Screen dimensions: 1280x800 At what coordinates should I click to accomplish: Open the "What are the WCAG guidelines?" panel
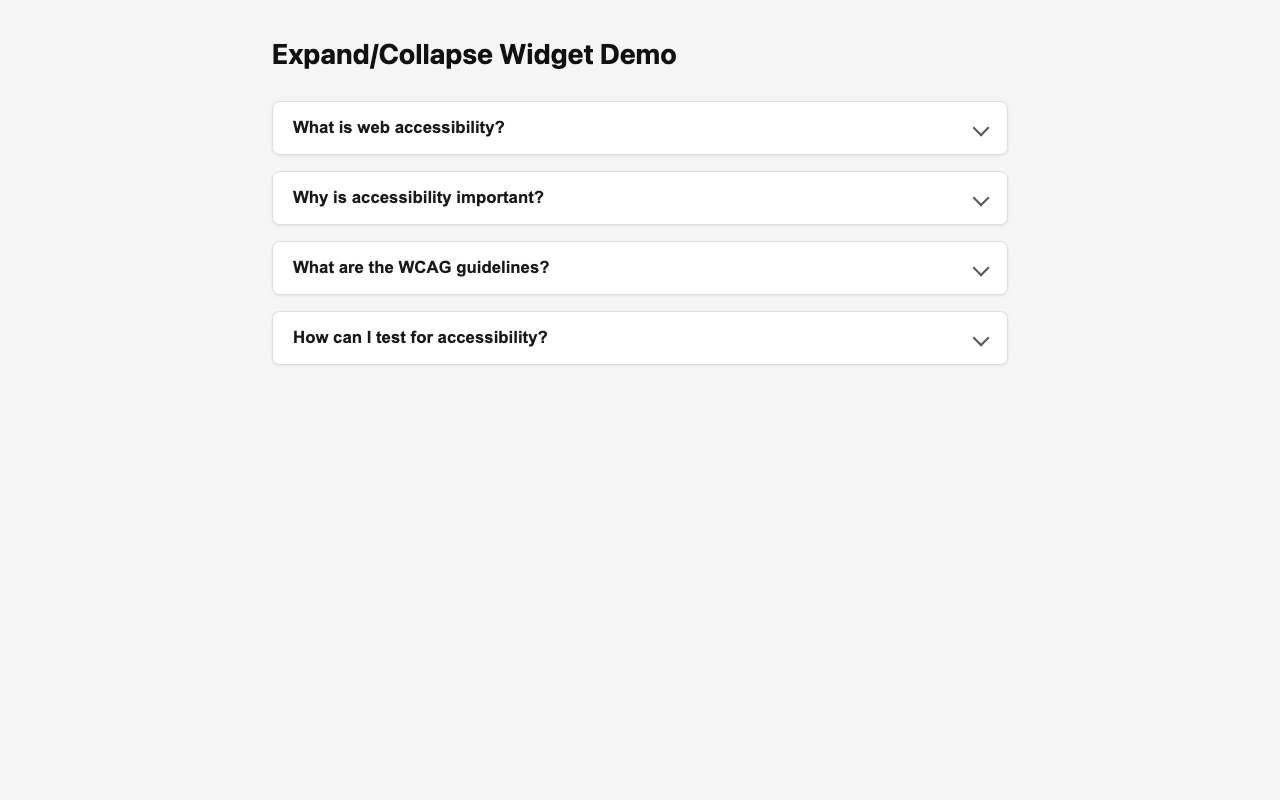click(640, 267)
